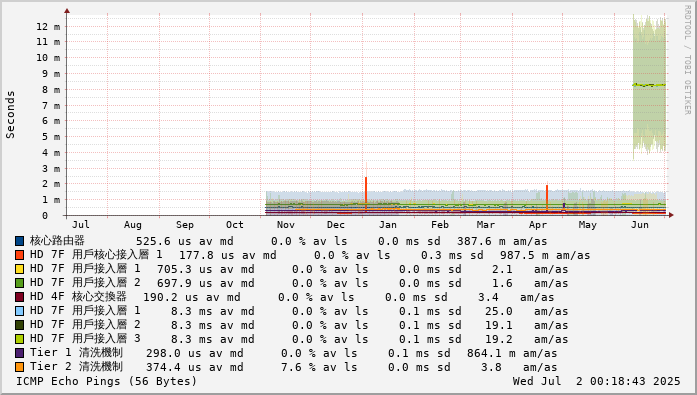Click the dark red HD 4F 核心交換器 swatch
This screenshot has height=395, width=697.
[x=20, y=297]
